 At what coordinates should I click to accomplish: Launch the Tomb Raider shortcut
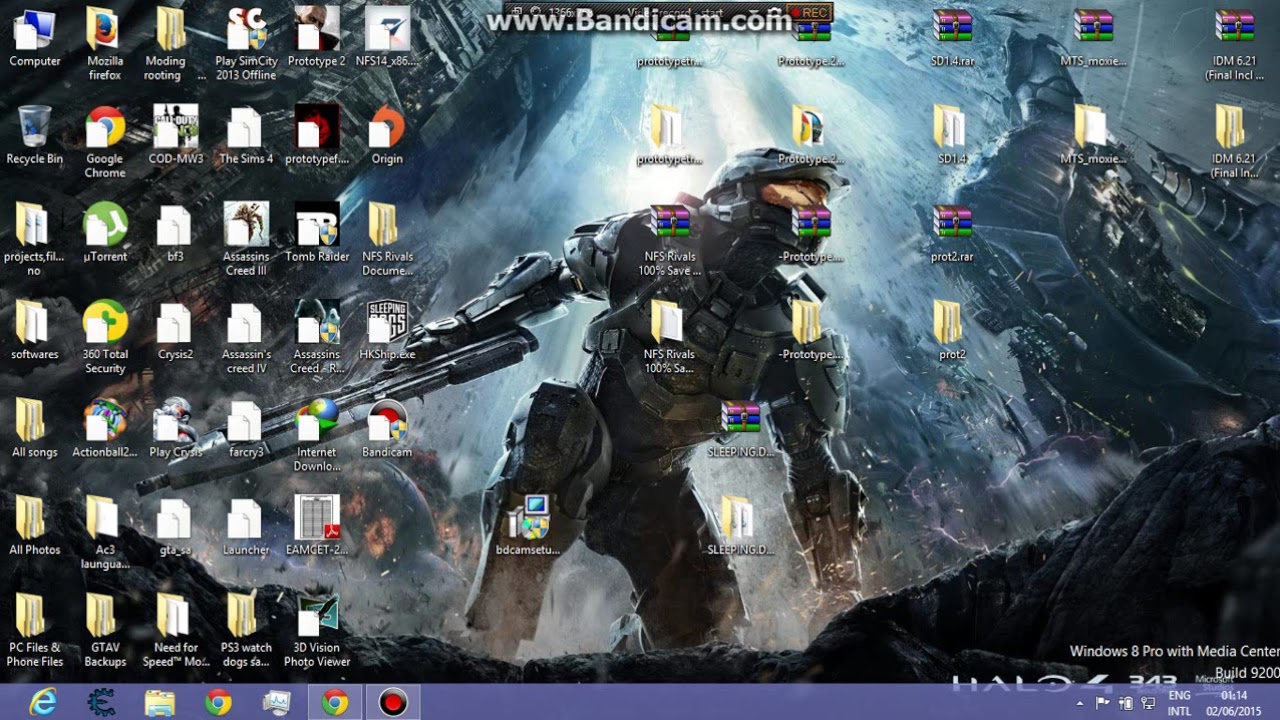tap(317, 233)
